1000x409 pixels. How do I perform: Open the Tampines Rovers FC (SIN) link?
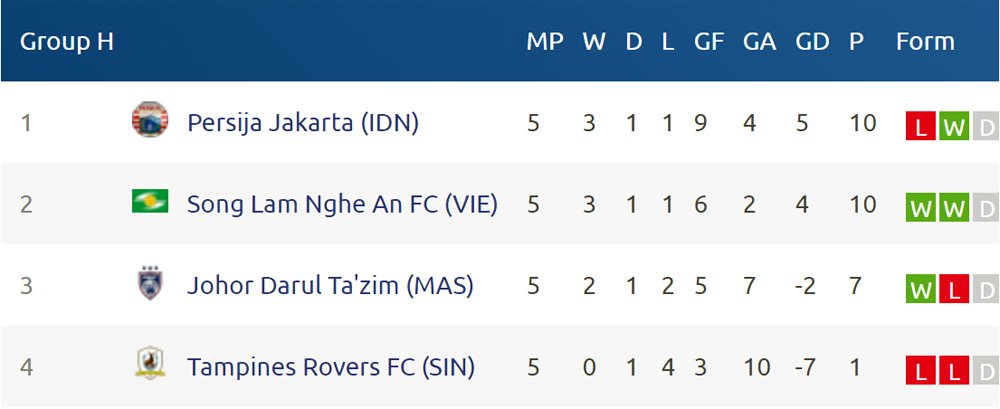tap(330, 368)
